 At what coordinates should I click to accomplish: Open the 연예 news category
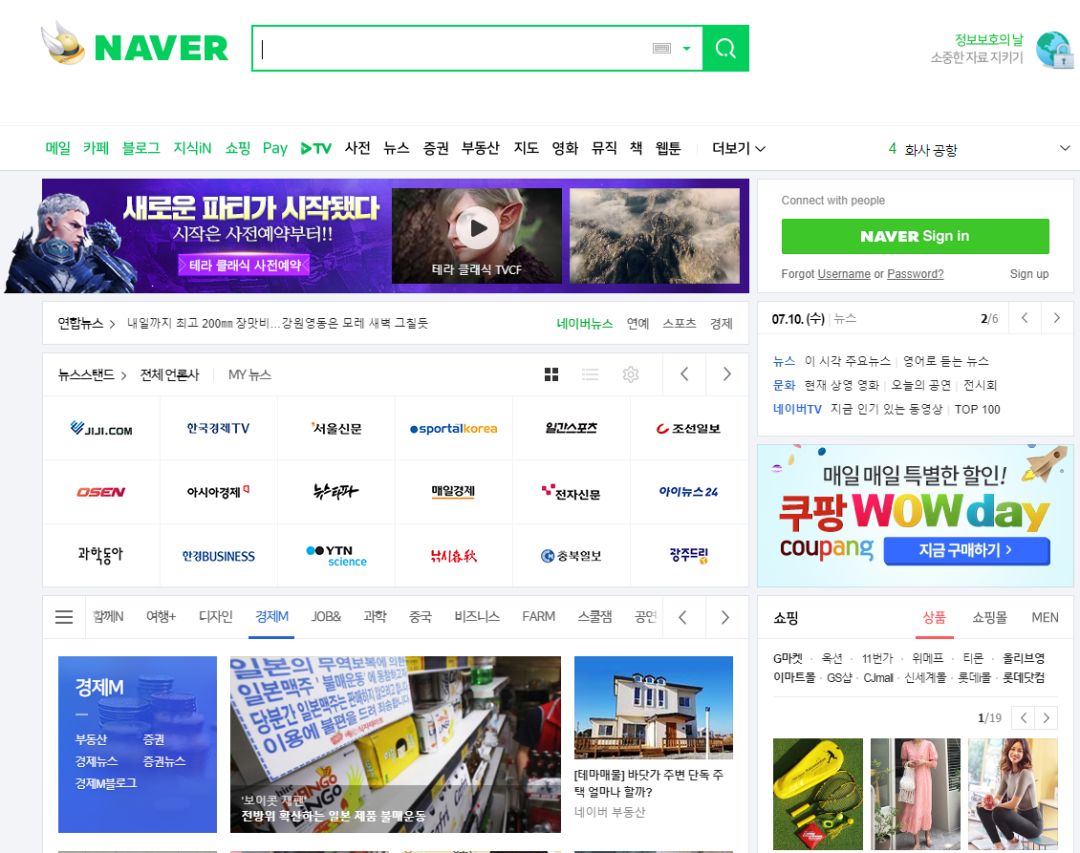coord(638,323)
